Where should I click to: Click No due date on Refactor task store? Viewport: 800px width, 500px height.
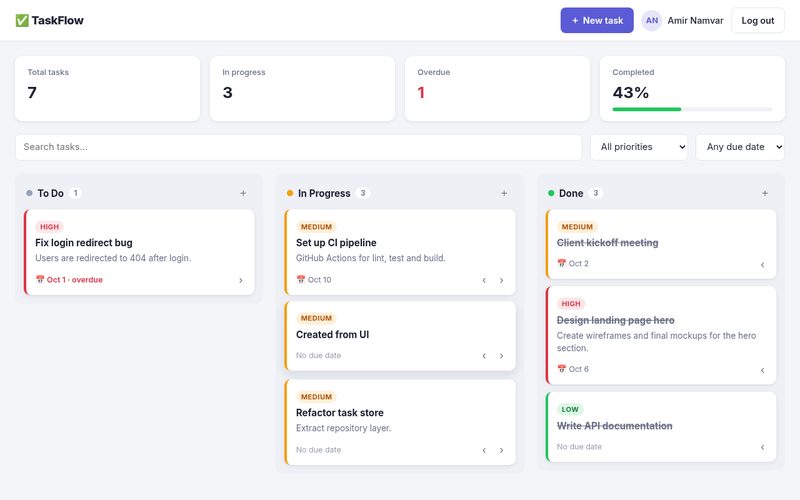click(318, 450)
